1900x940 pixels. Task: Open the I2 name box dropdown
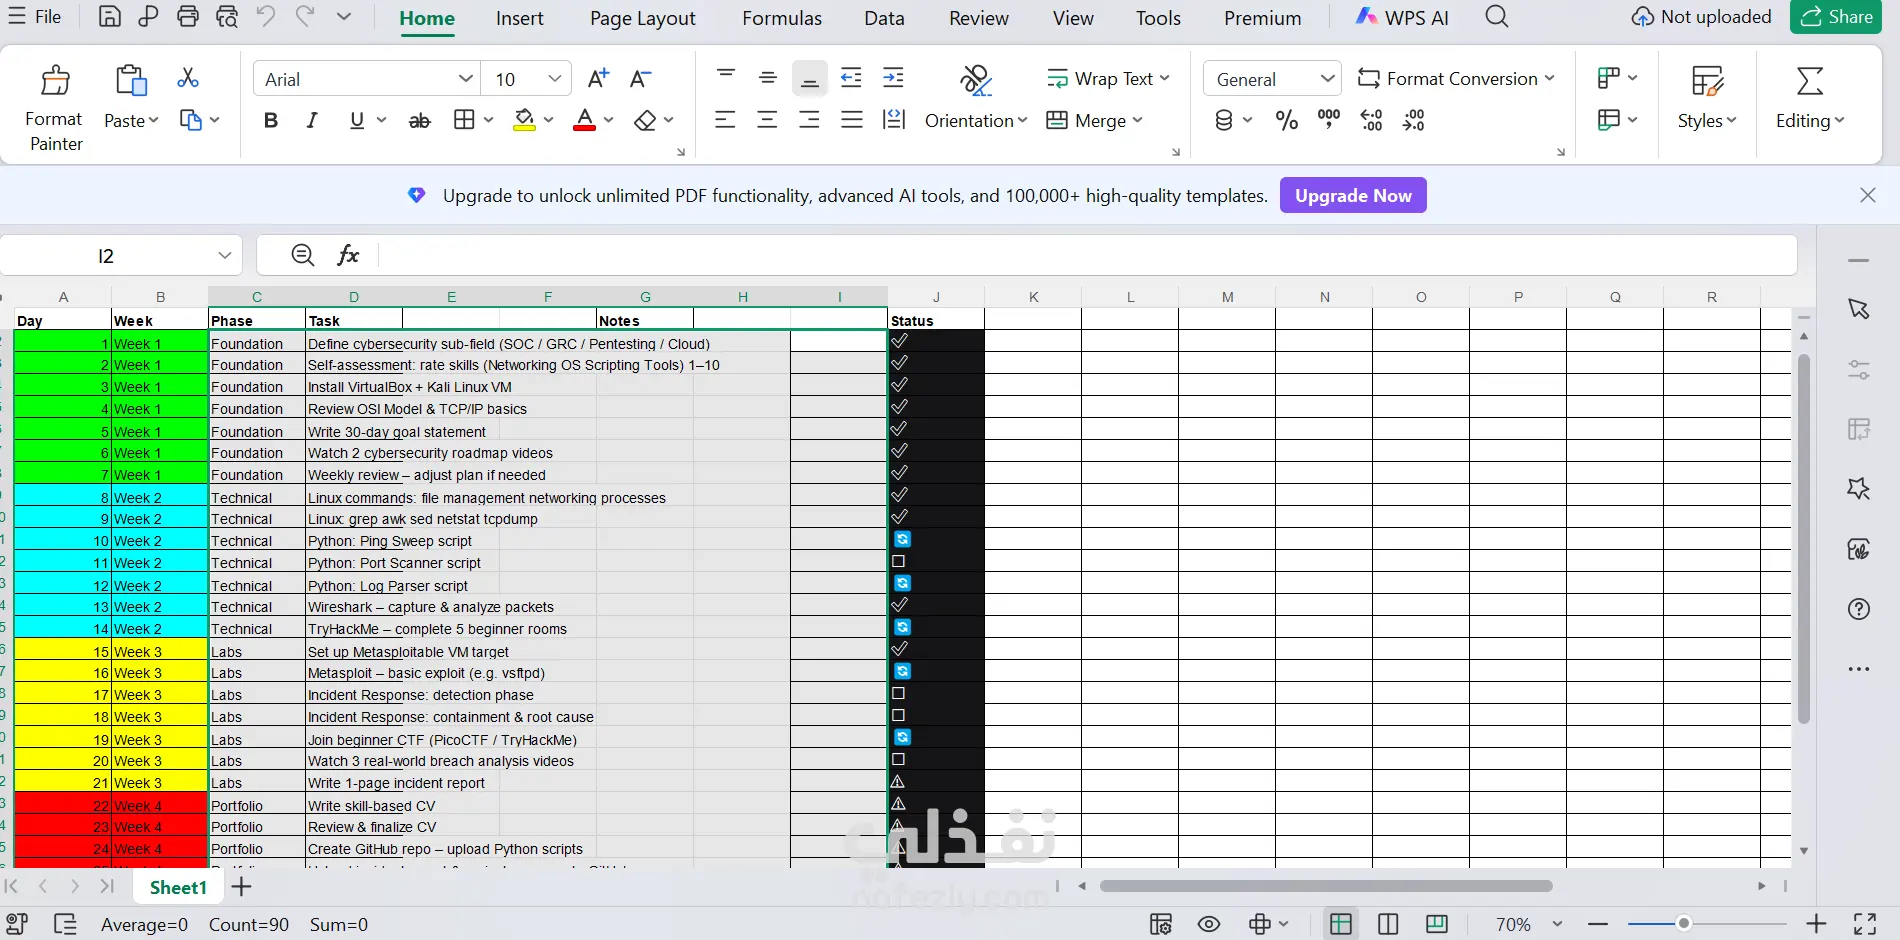[x=224, y=256]
